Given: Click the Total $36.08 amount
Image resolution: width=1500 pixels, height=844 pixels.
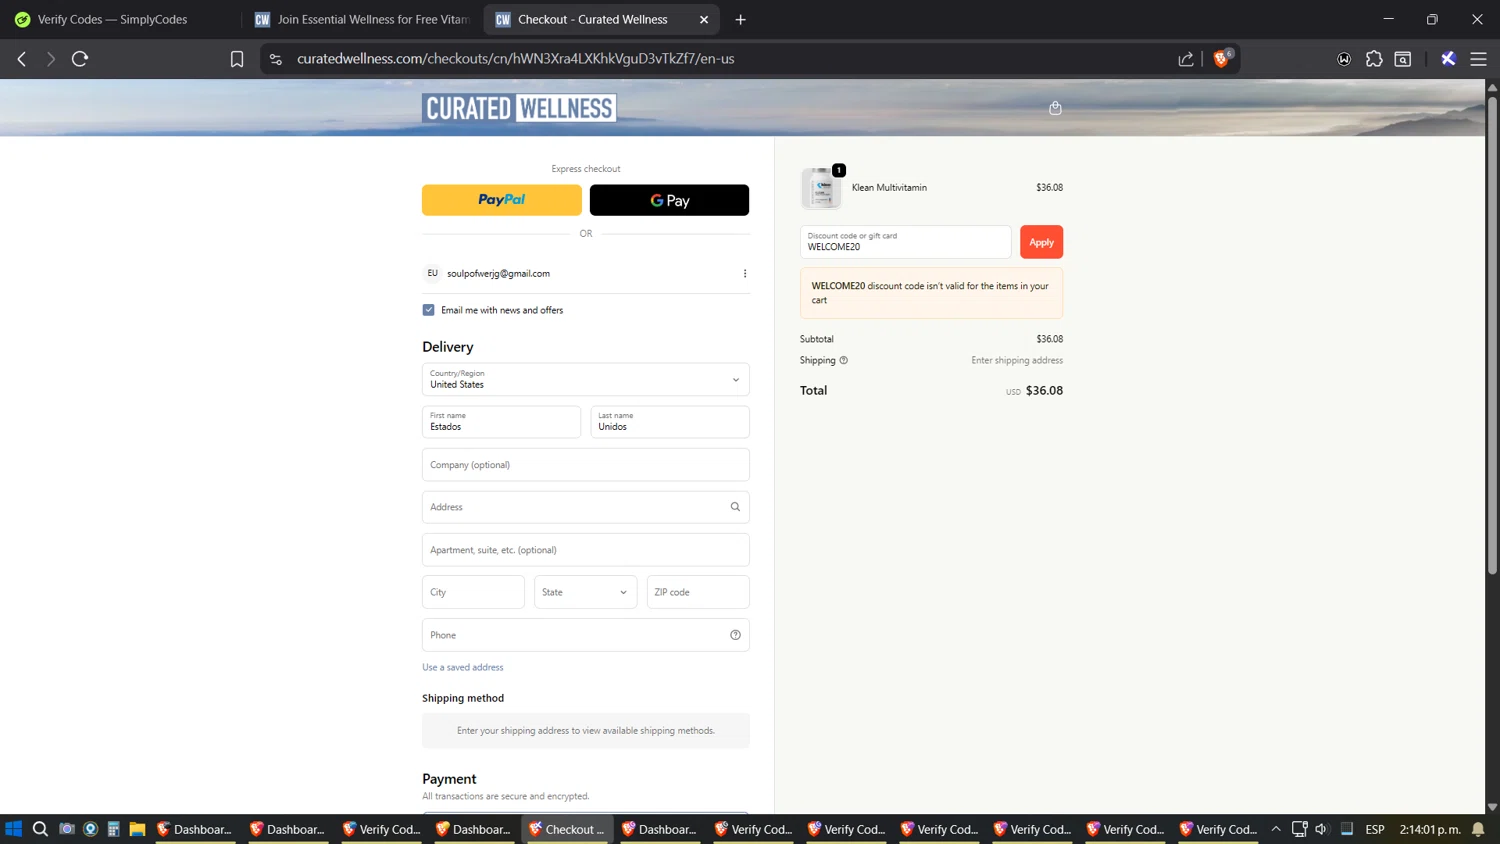Looking at the screenshot, I should pyautogui.click(x=1044, y=391).
